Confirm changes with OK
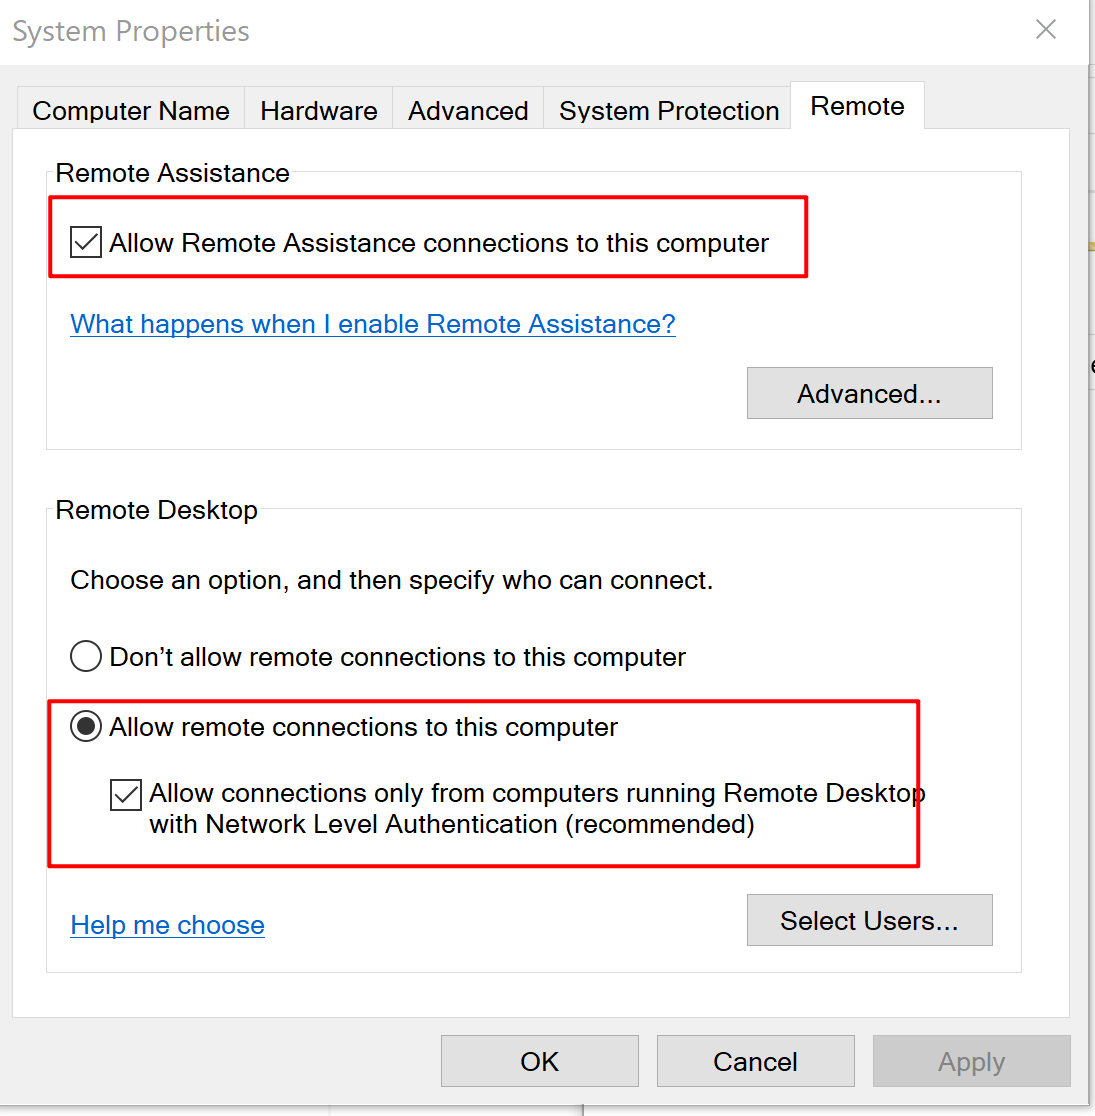This screenshot has width=1095, height=1116. click(x=539, y=1061)
